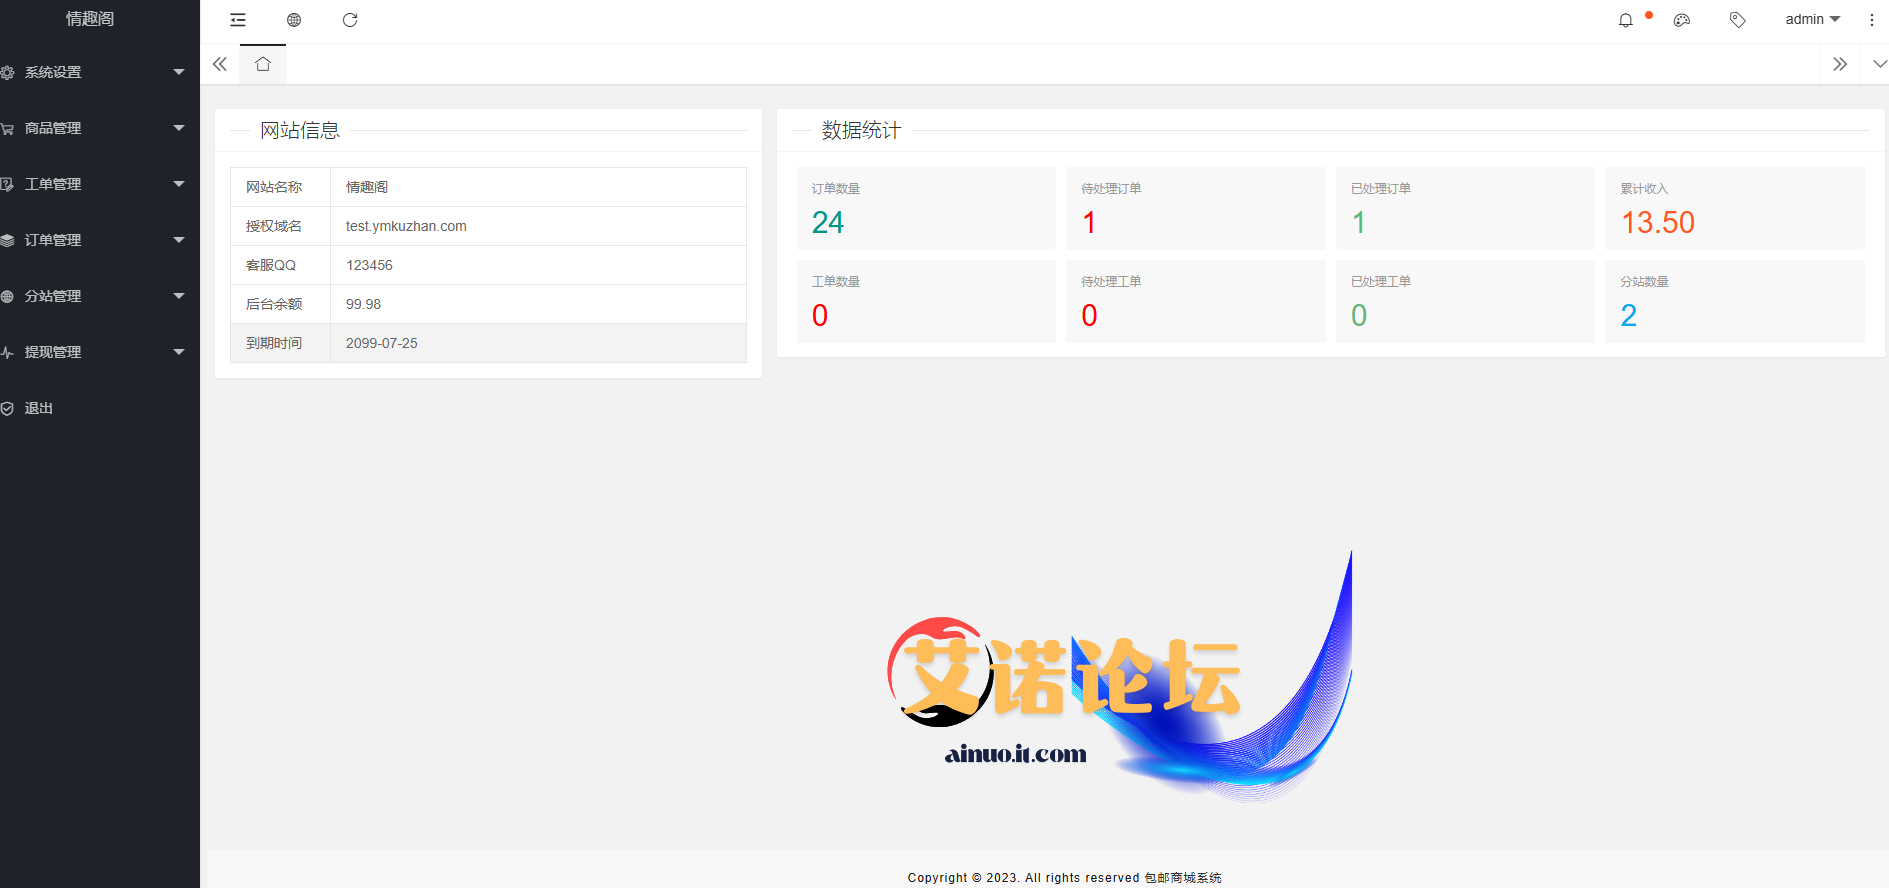The image size is (1889, 888).
Task: Open the vertical three-dot more menu
Action: (x=1872, y=20)
